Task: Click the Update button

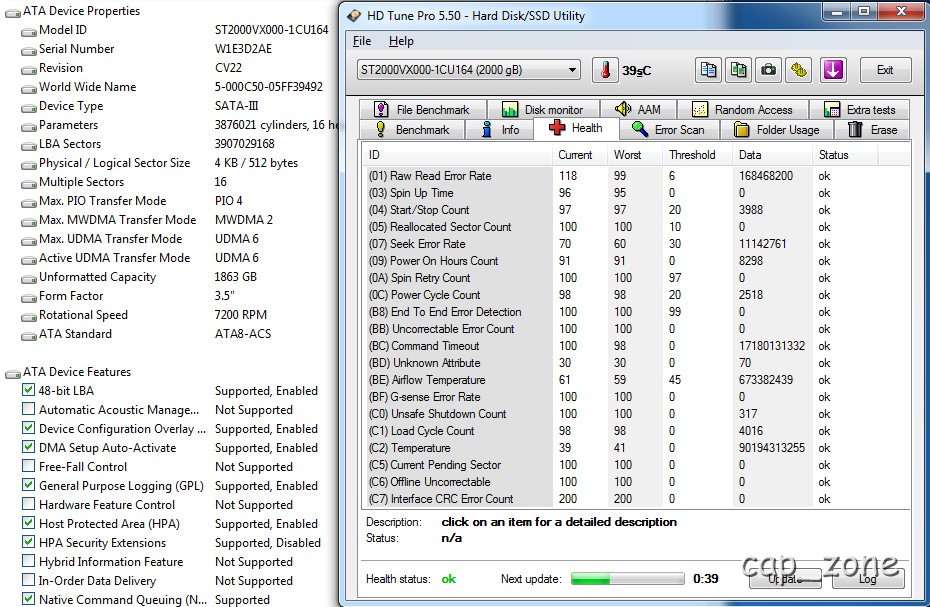Action: [785, 579]
